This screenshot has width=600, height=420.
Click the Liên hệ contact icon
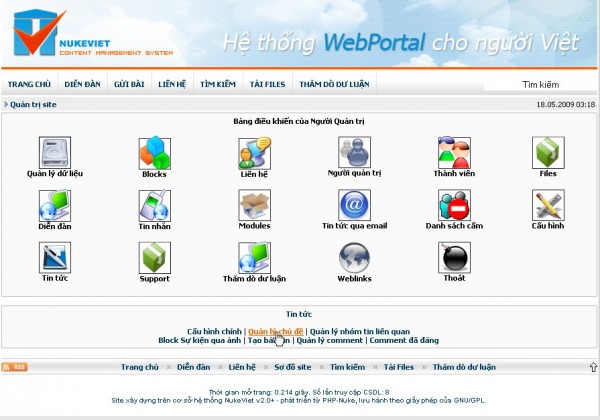(254, 153)
